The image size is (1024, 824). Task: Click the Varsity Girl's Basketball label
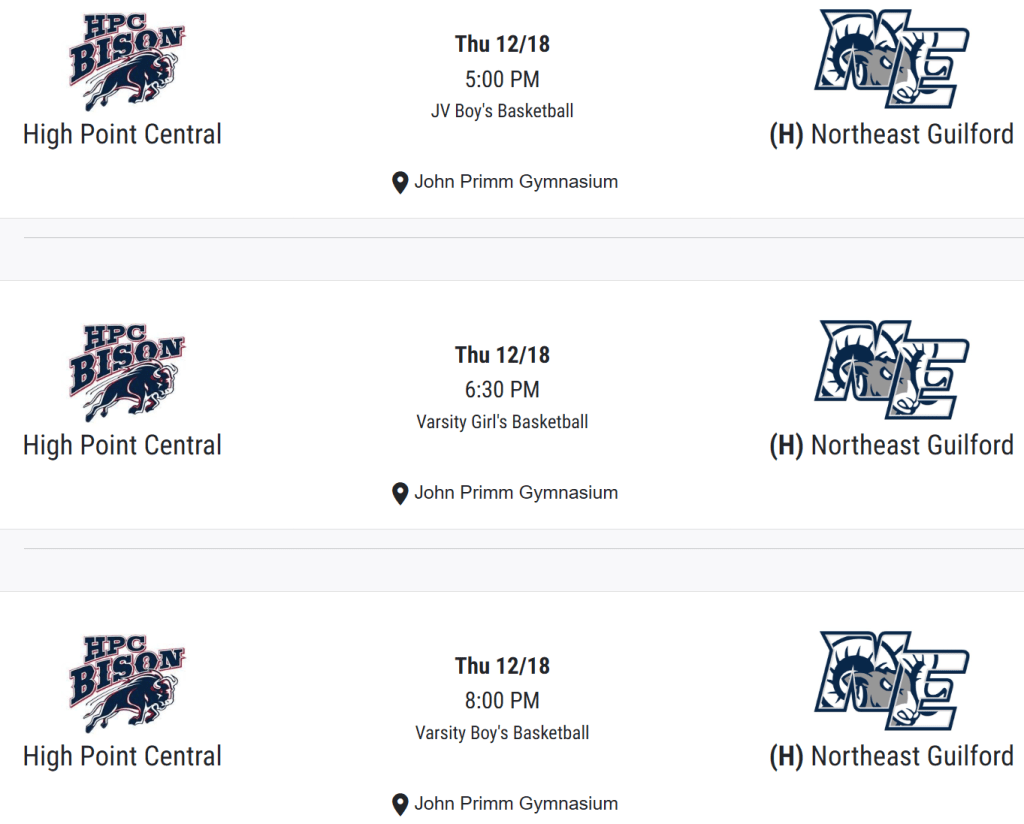pyautogui.click(x=502, y=422)
